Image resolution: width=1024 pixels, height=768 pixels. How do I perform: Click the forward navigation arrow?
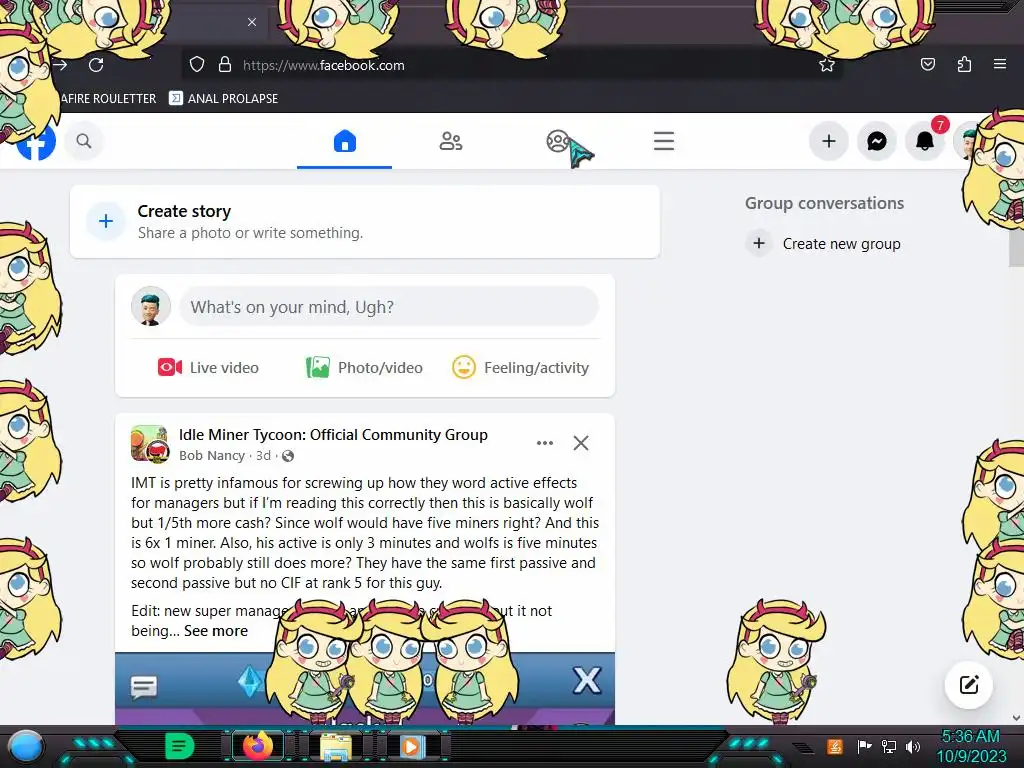pos(61,65)
